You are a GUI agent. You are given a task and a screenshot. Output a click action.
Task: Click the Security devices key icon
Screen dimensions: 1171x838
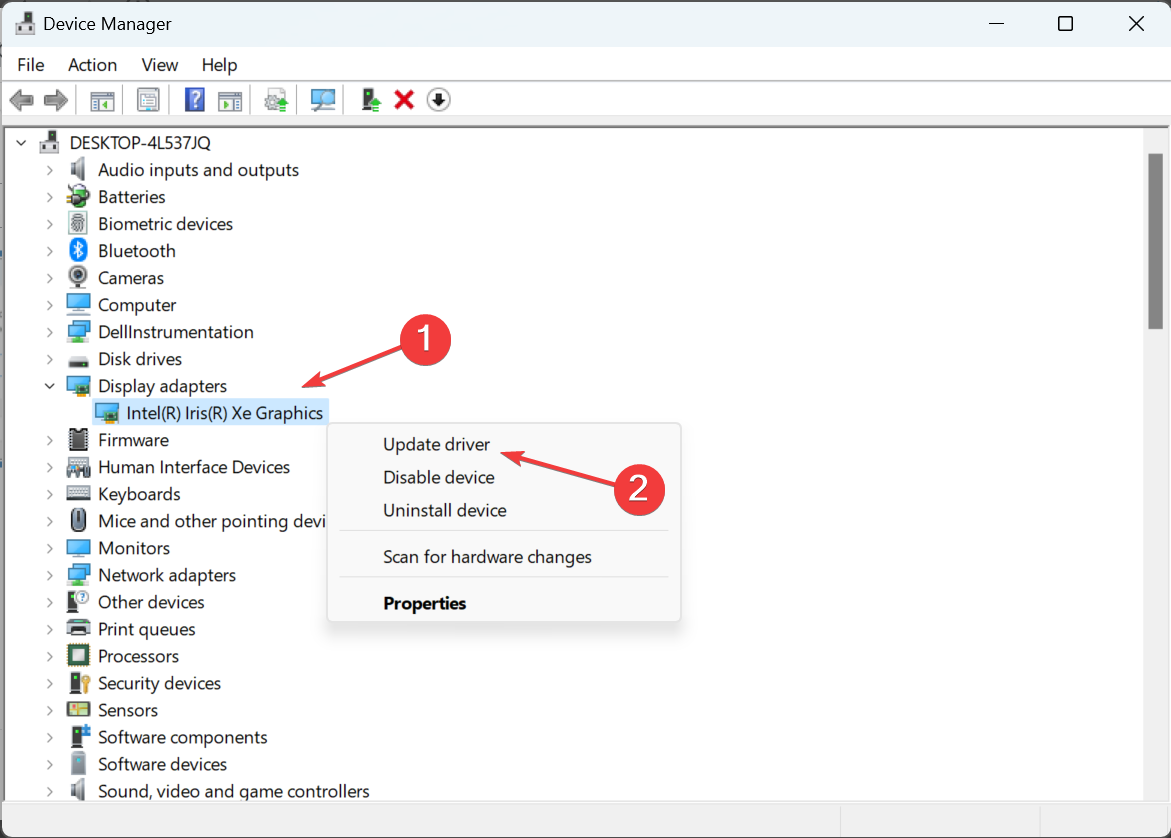click(x=78, y=683)
